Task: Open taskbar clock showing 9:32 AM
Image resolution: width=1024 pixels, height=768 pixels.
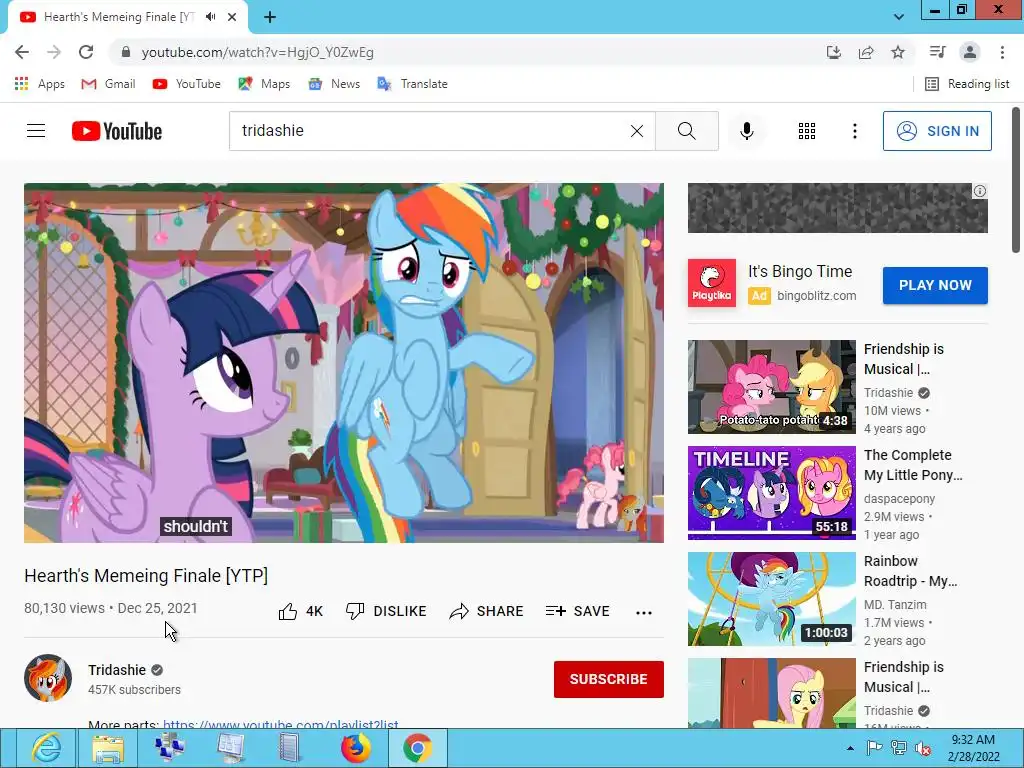Action: [x=973, y=748]
